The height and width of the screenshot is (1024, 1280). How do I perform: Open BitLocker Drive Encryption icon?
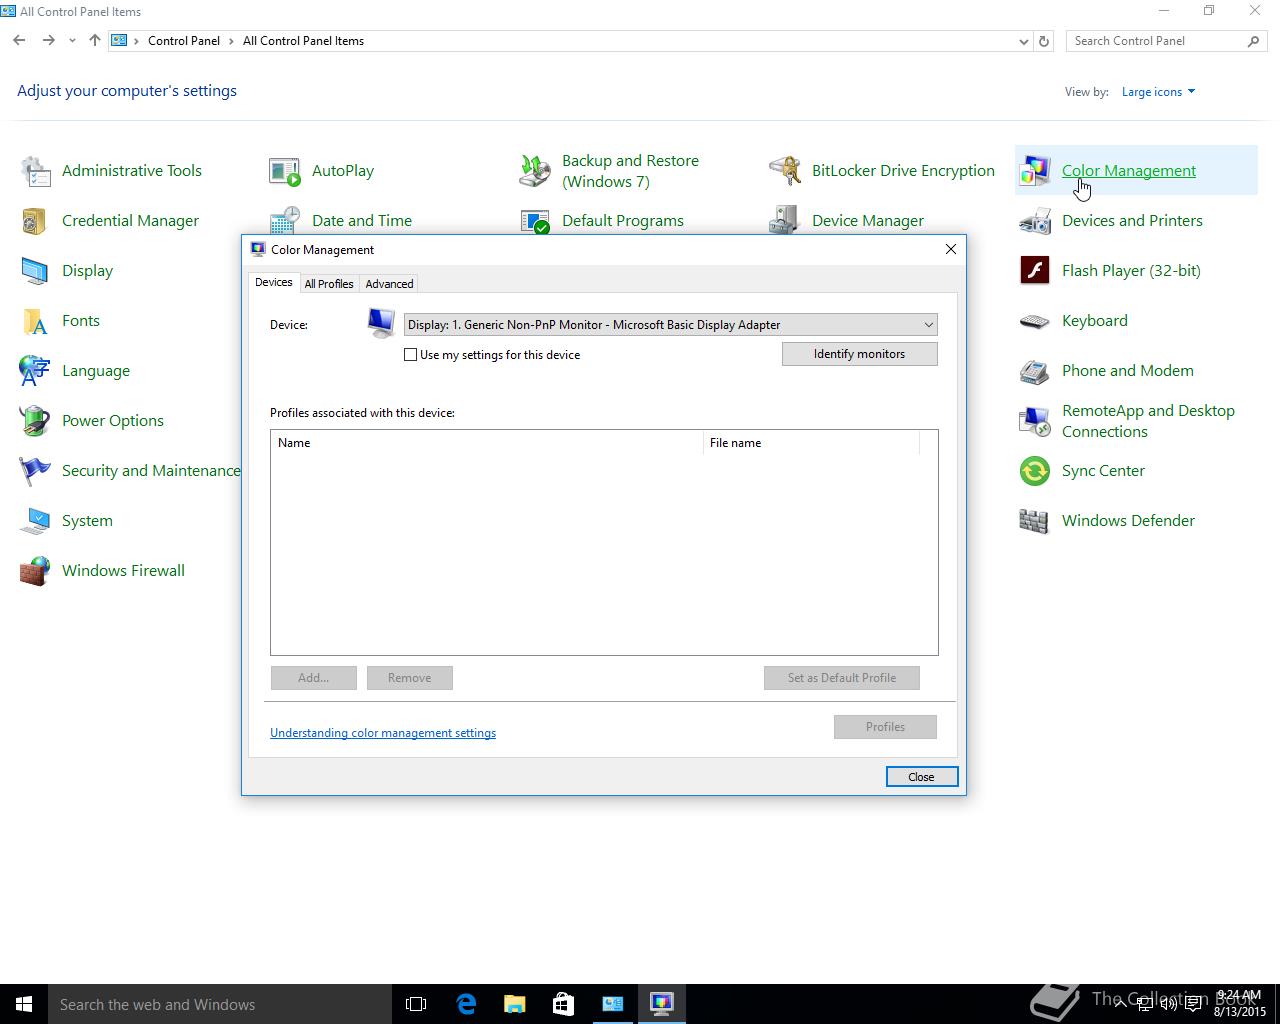click(785, 171)
